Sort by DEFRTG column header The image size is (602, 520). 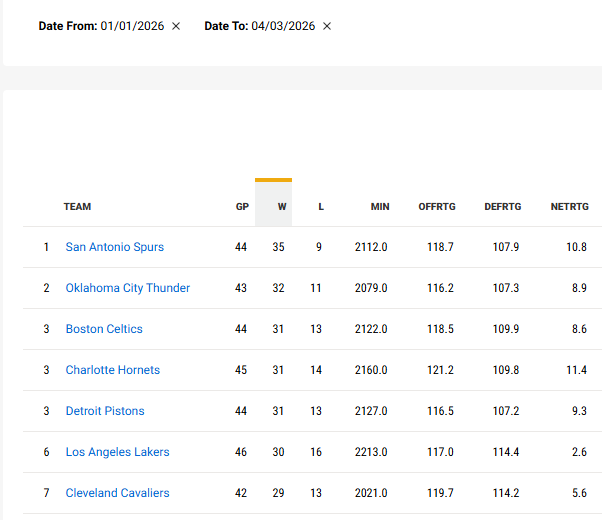(x=503, y=207)
